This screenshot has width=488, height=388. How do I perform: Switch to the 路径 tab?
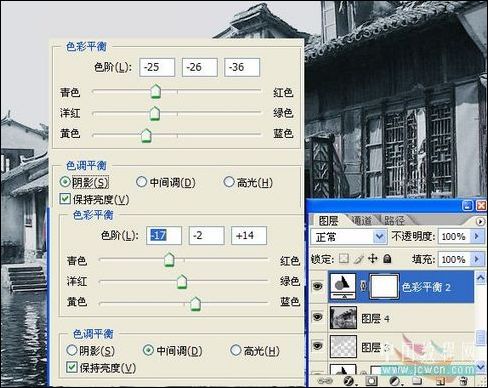[x=394, y=221]
